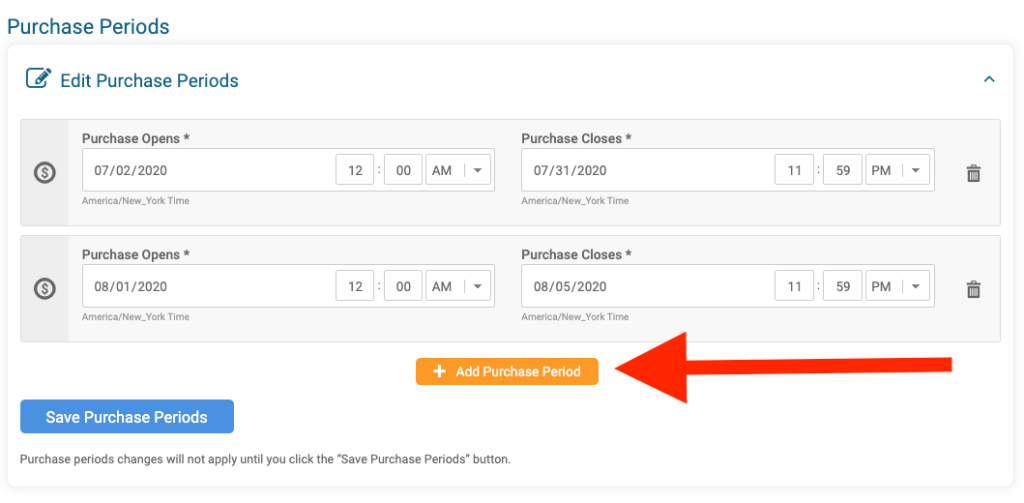Click the 08/05/2020 Purchase Closes date field
Image resolution: width=1024 pixels, height=503 pixels.
click(x=647, y=286)
